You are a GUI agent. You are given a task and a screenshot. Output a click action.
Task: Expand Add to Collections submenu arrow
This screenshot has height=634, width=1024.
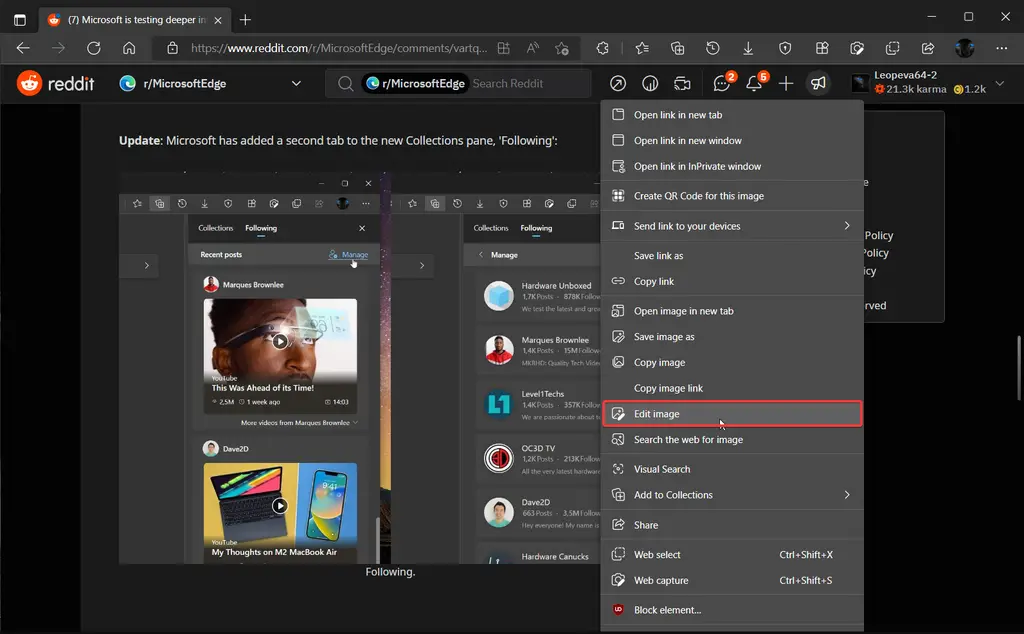coord(846,495)
